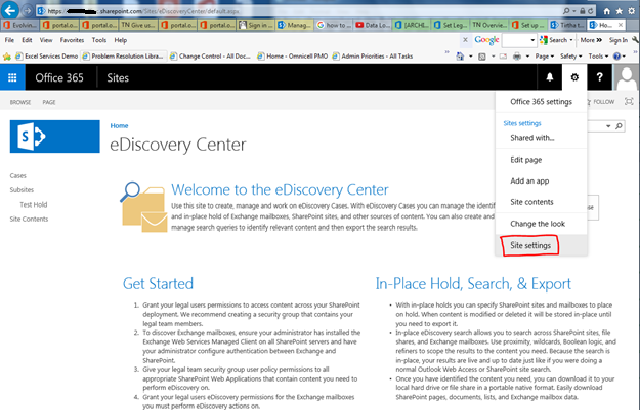
Task: Open the notifications bell
Action: (x=550, y=78)
